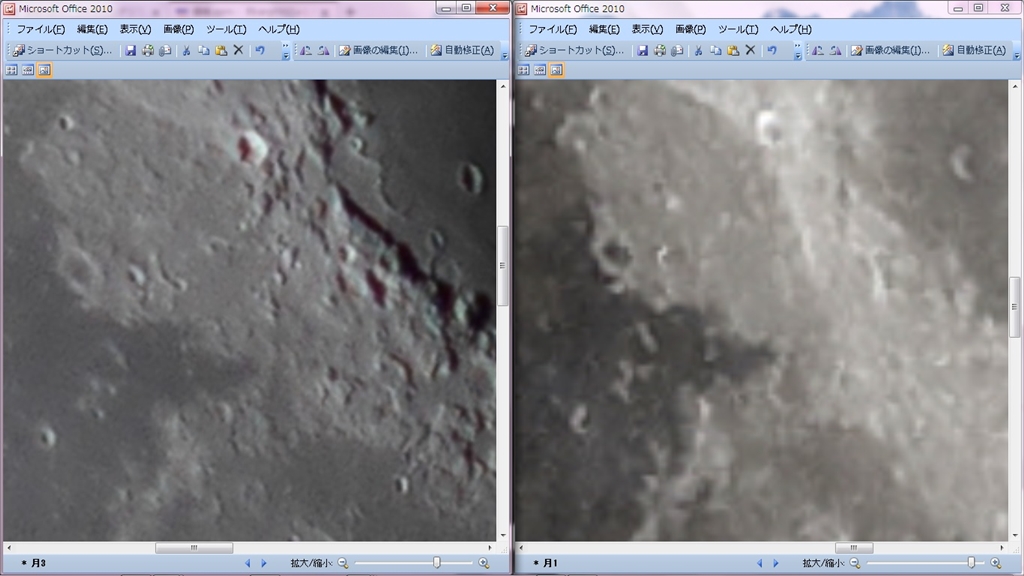Screen dimensions: 1024x576
Task: Go to next picture in left window
Action: point(264,563)
